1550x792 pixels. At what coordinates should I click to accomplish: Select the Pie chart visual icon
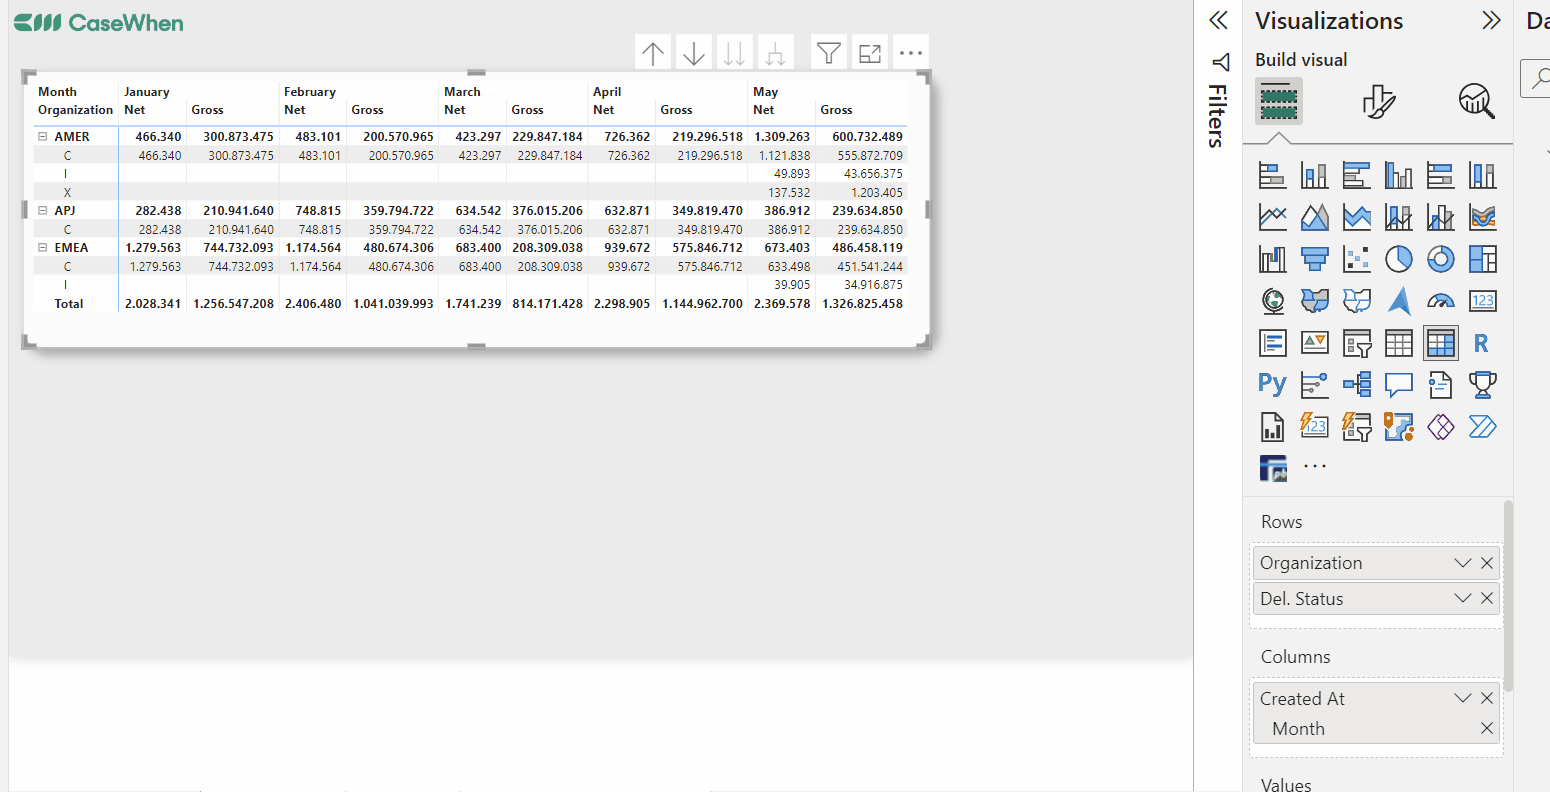[x=1398, y=258]
